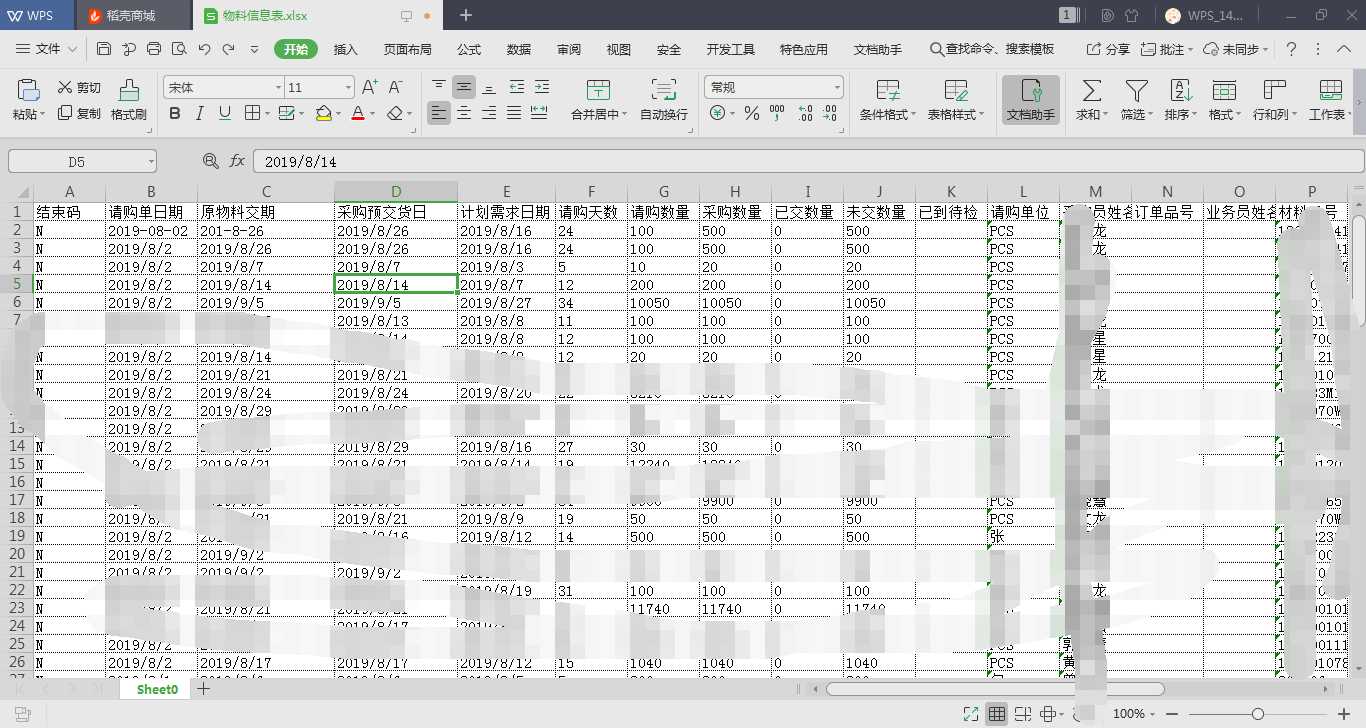
Task: Click the font color red A swatch
Action: pyautogui.click(x=357, y=113)
